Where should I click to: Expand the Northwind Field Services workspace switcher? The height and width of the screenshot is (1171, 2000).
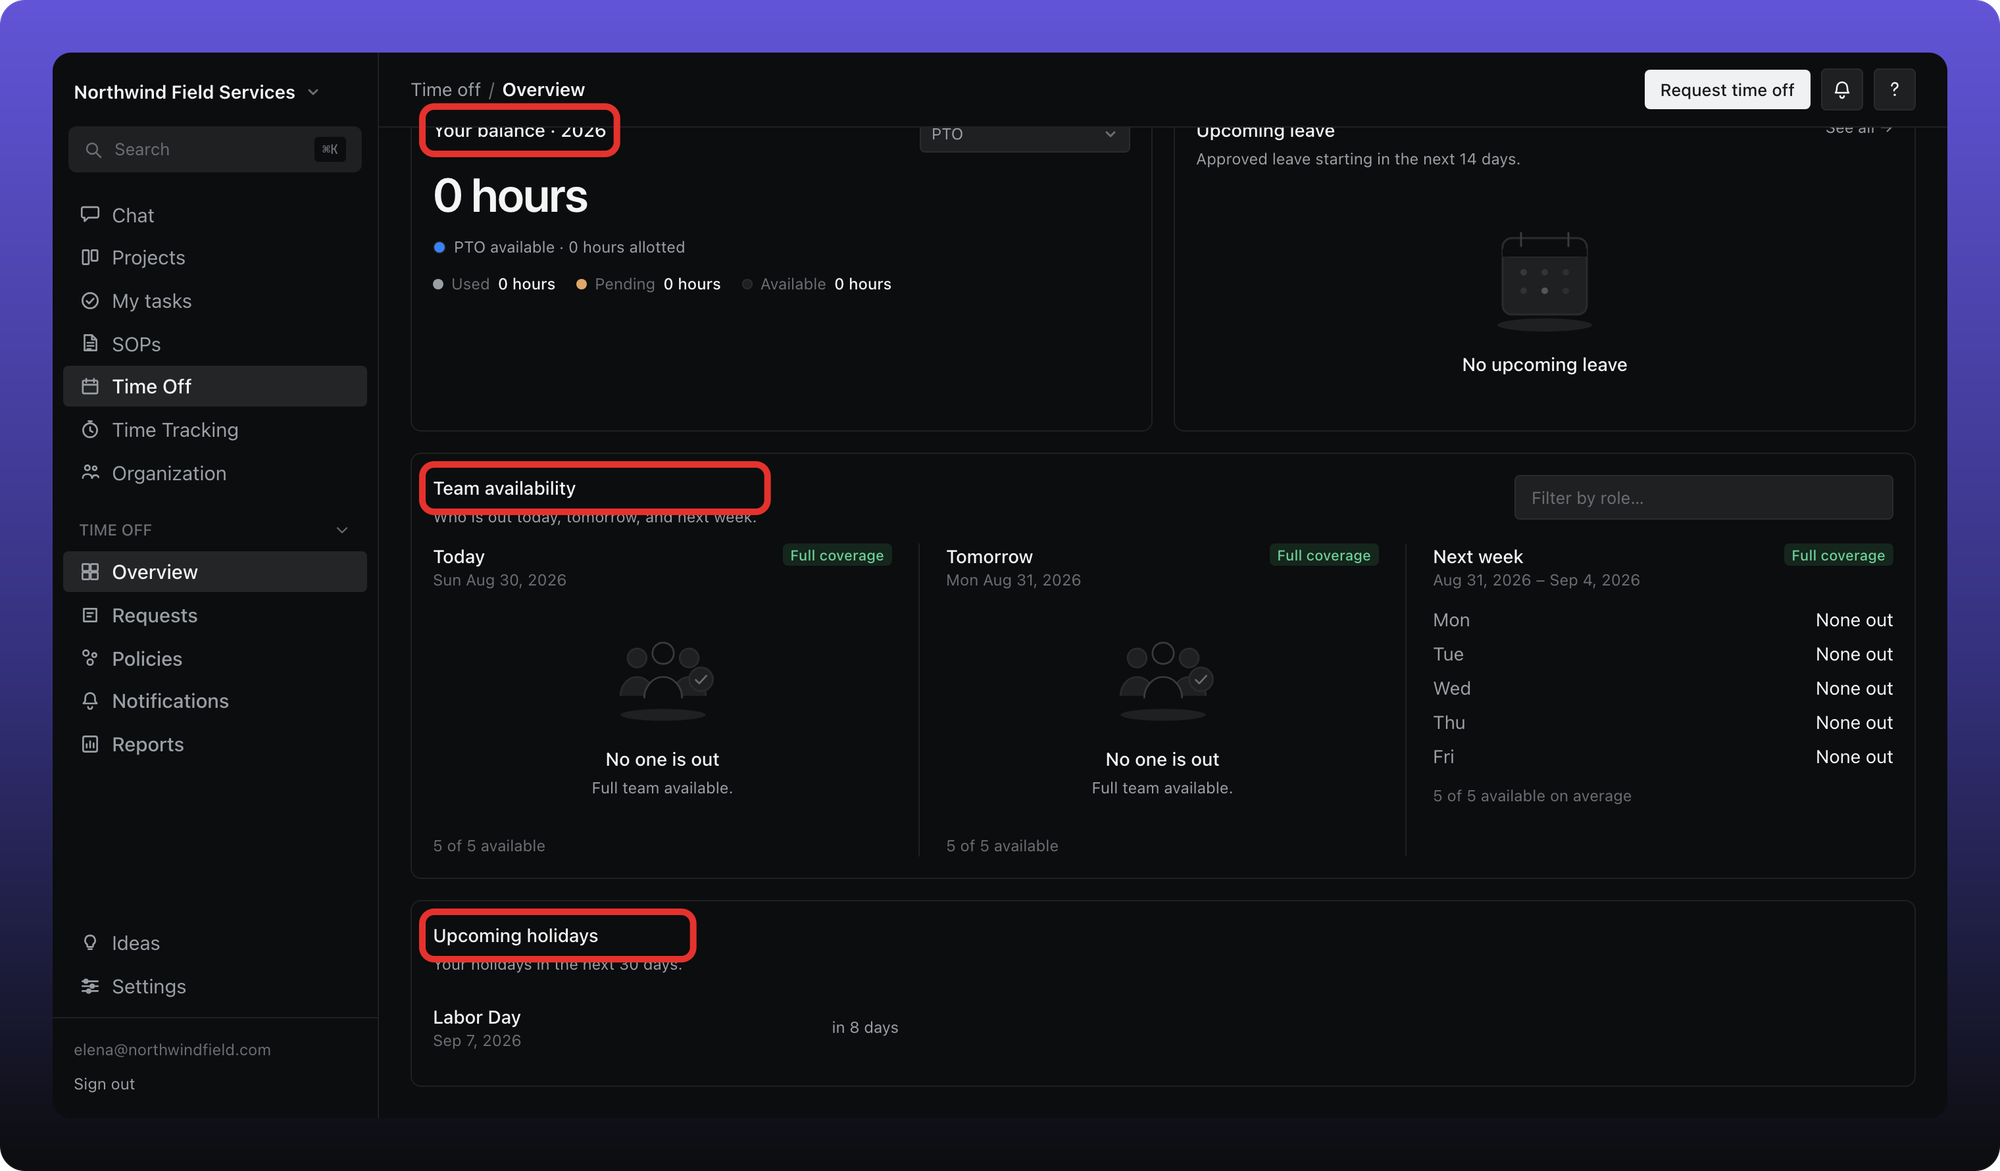pos(197,92)
